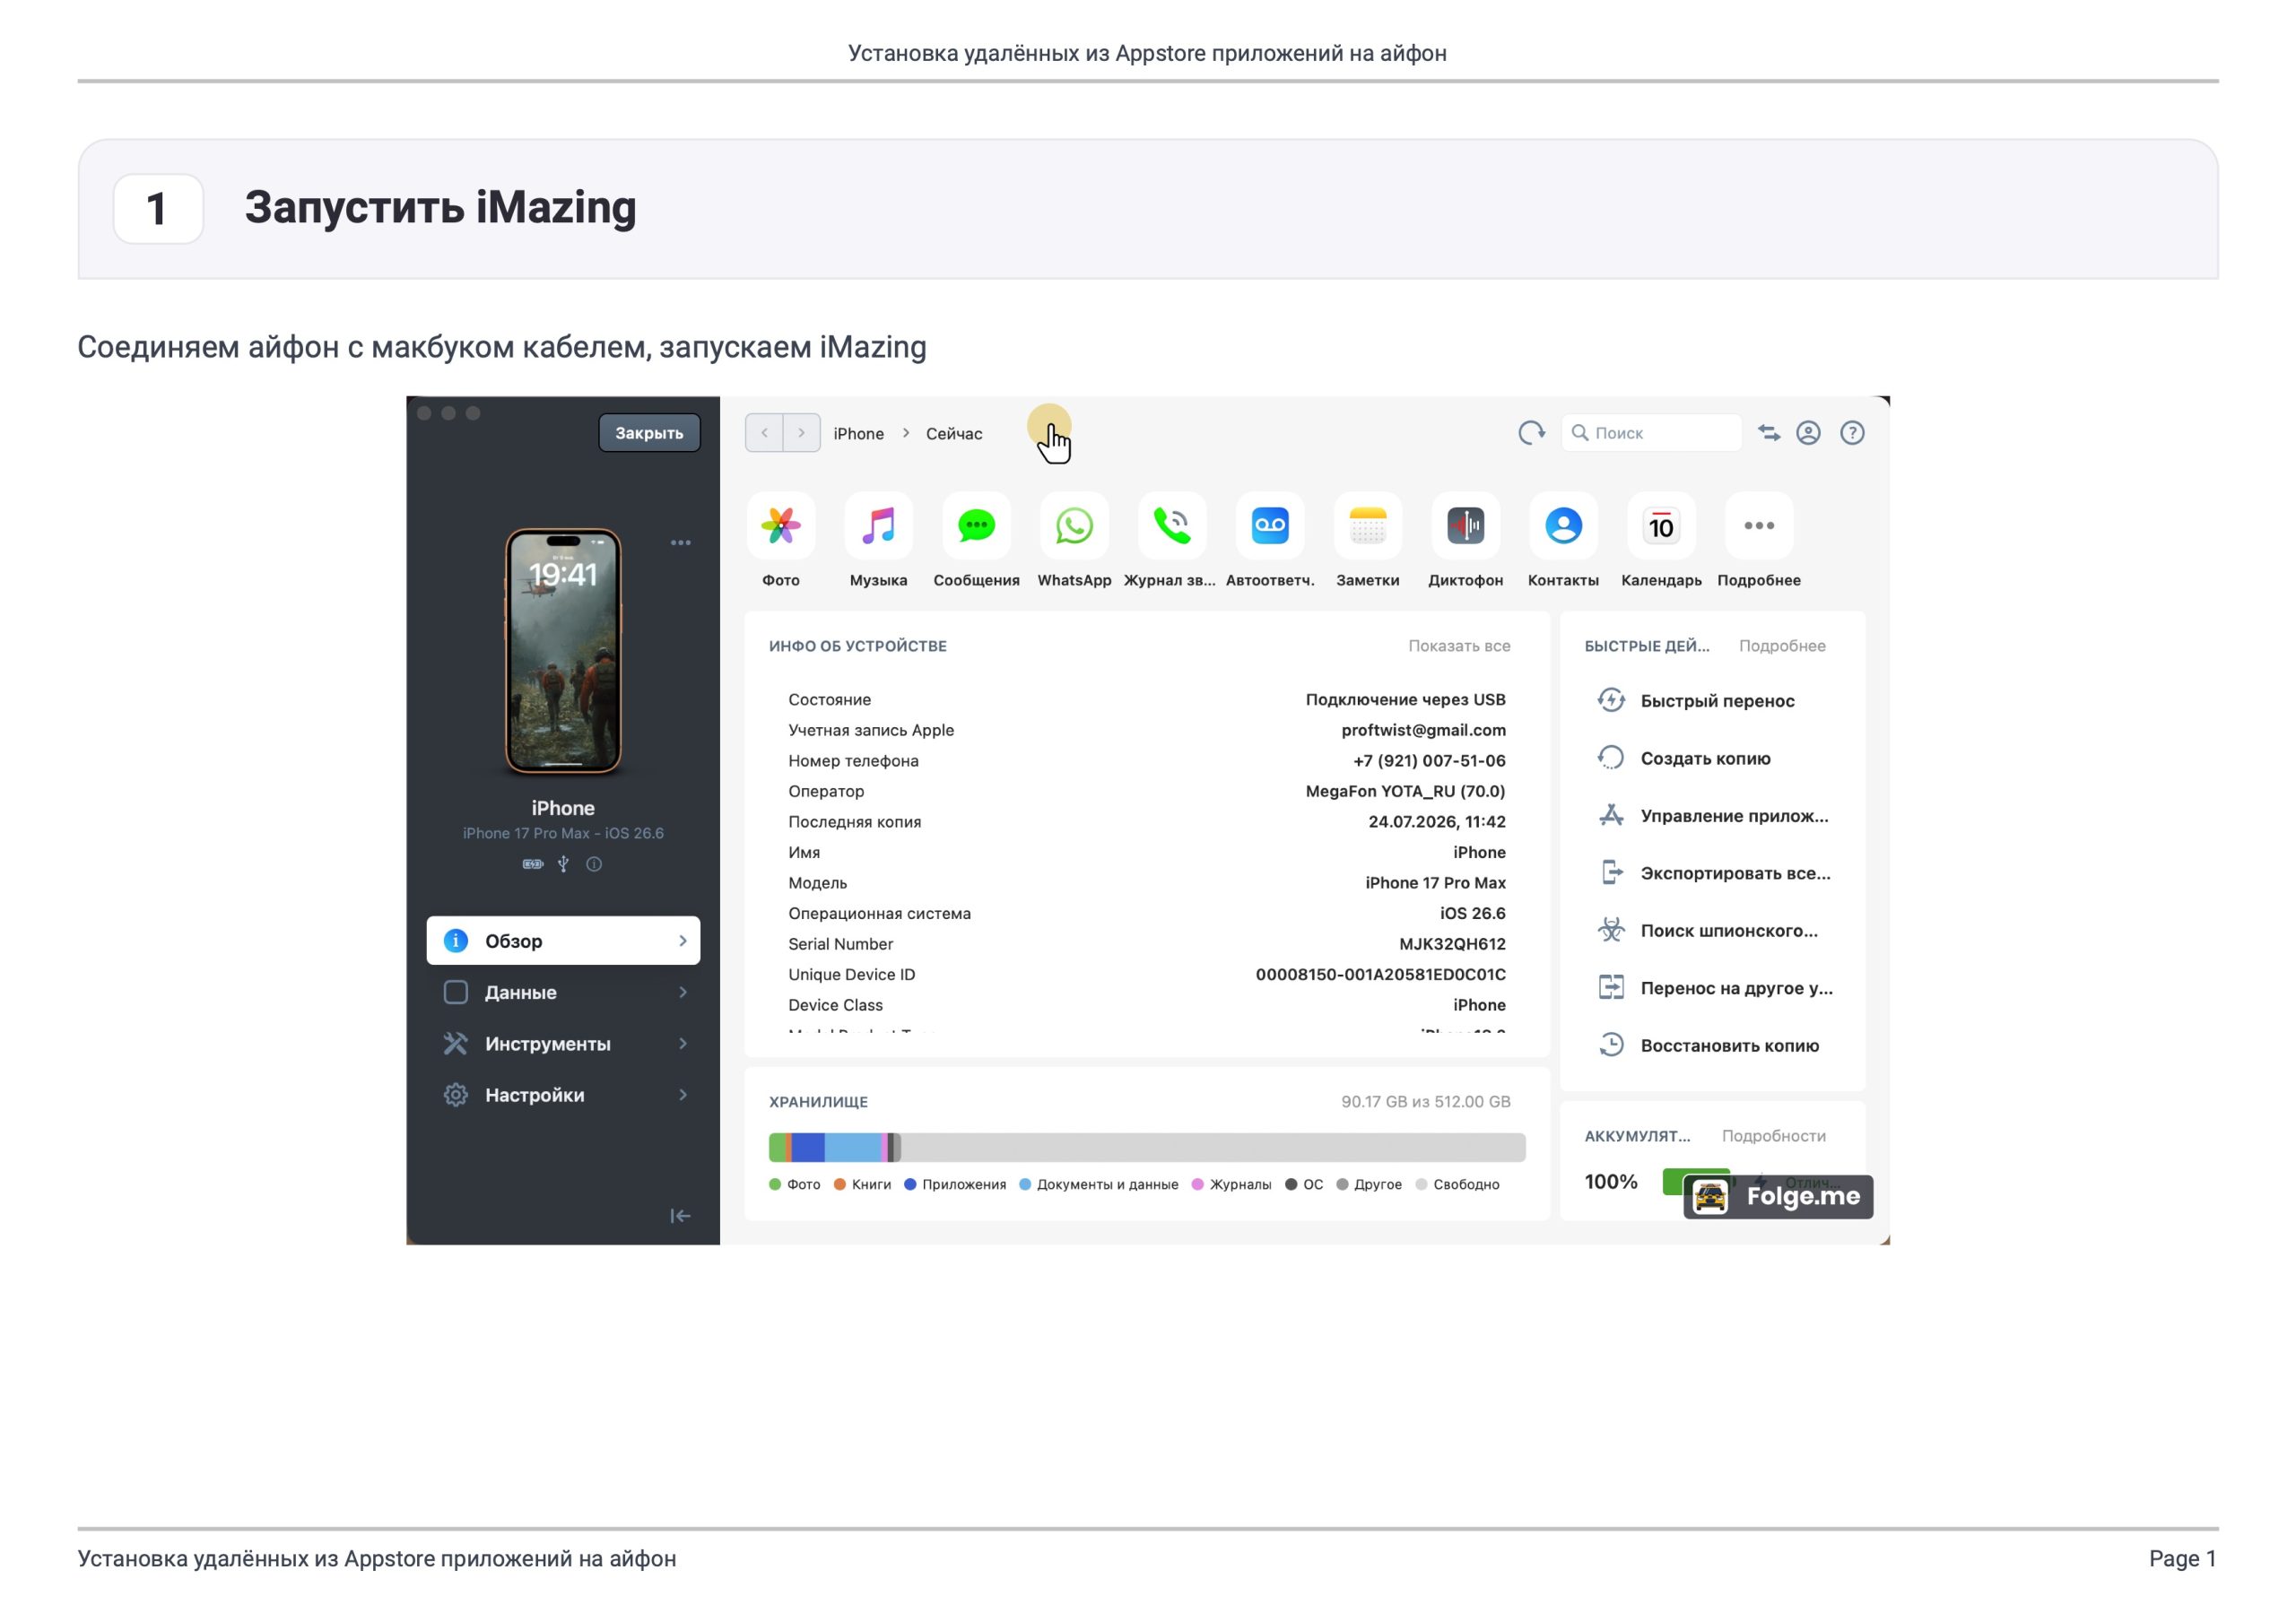2296x1622 pixels.
Task: Click the serial number MJK32QH612
Action: 1452,944
